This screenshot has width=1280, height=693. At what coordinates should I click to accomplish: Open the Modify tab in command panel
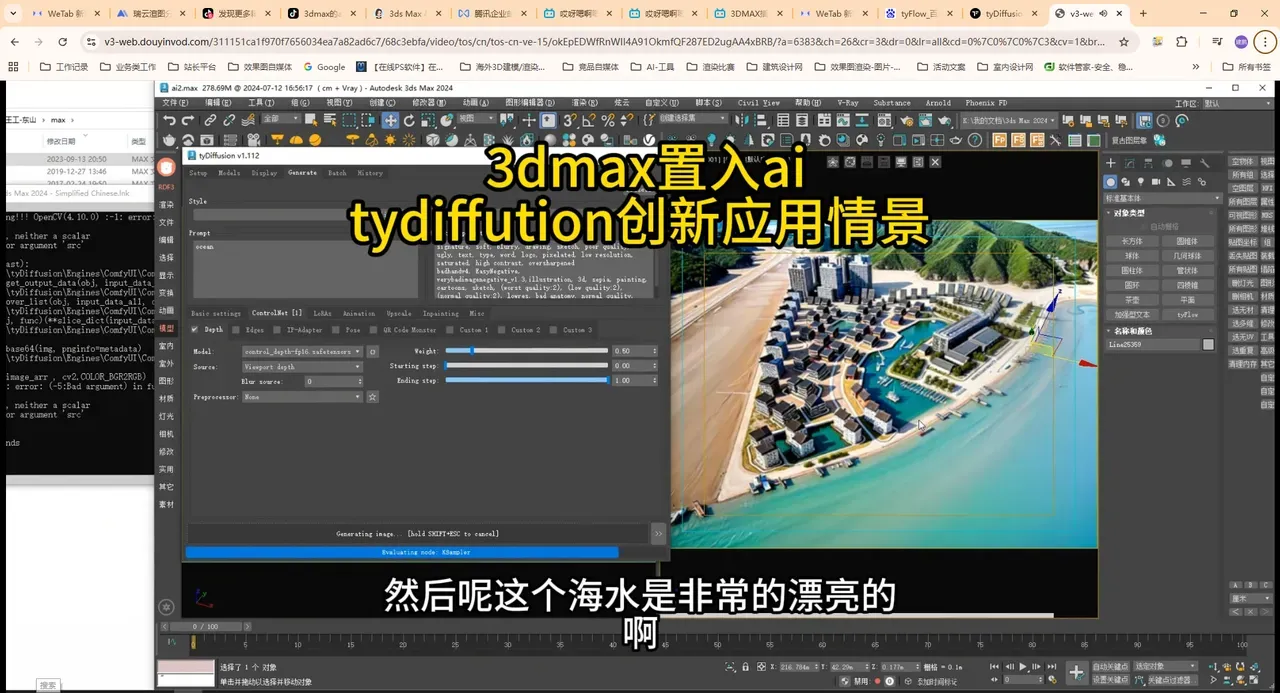click(1130, 162)
